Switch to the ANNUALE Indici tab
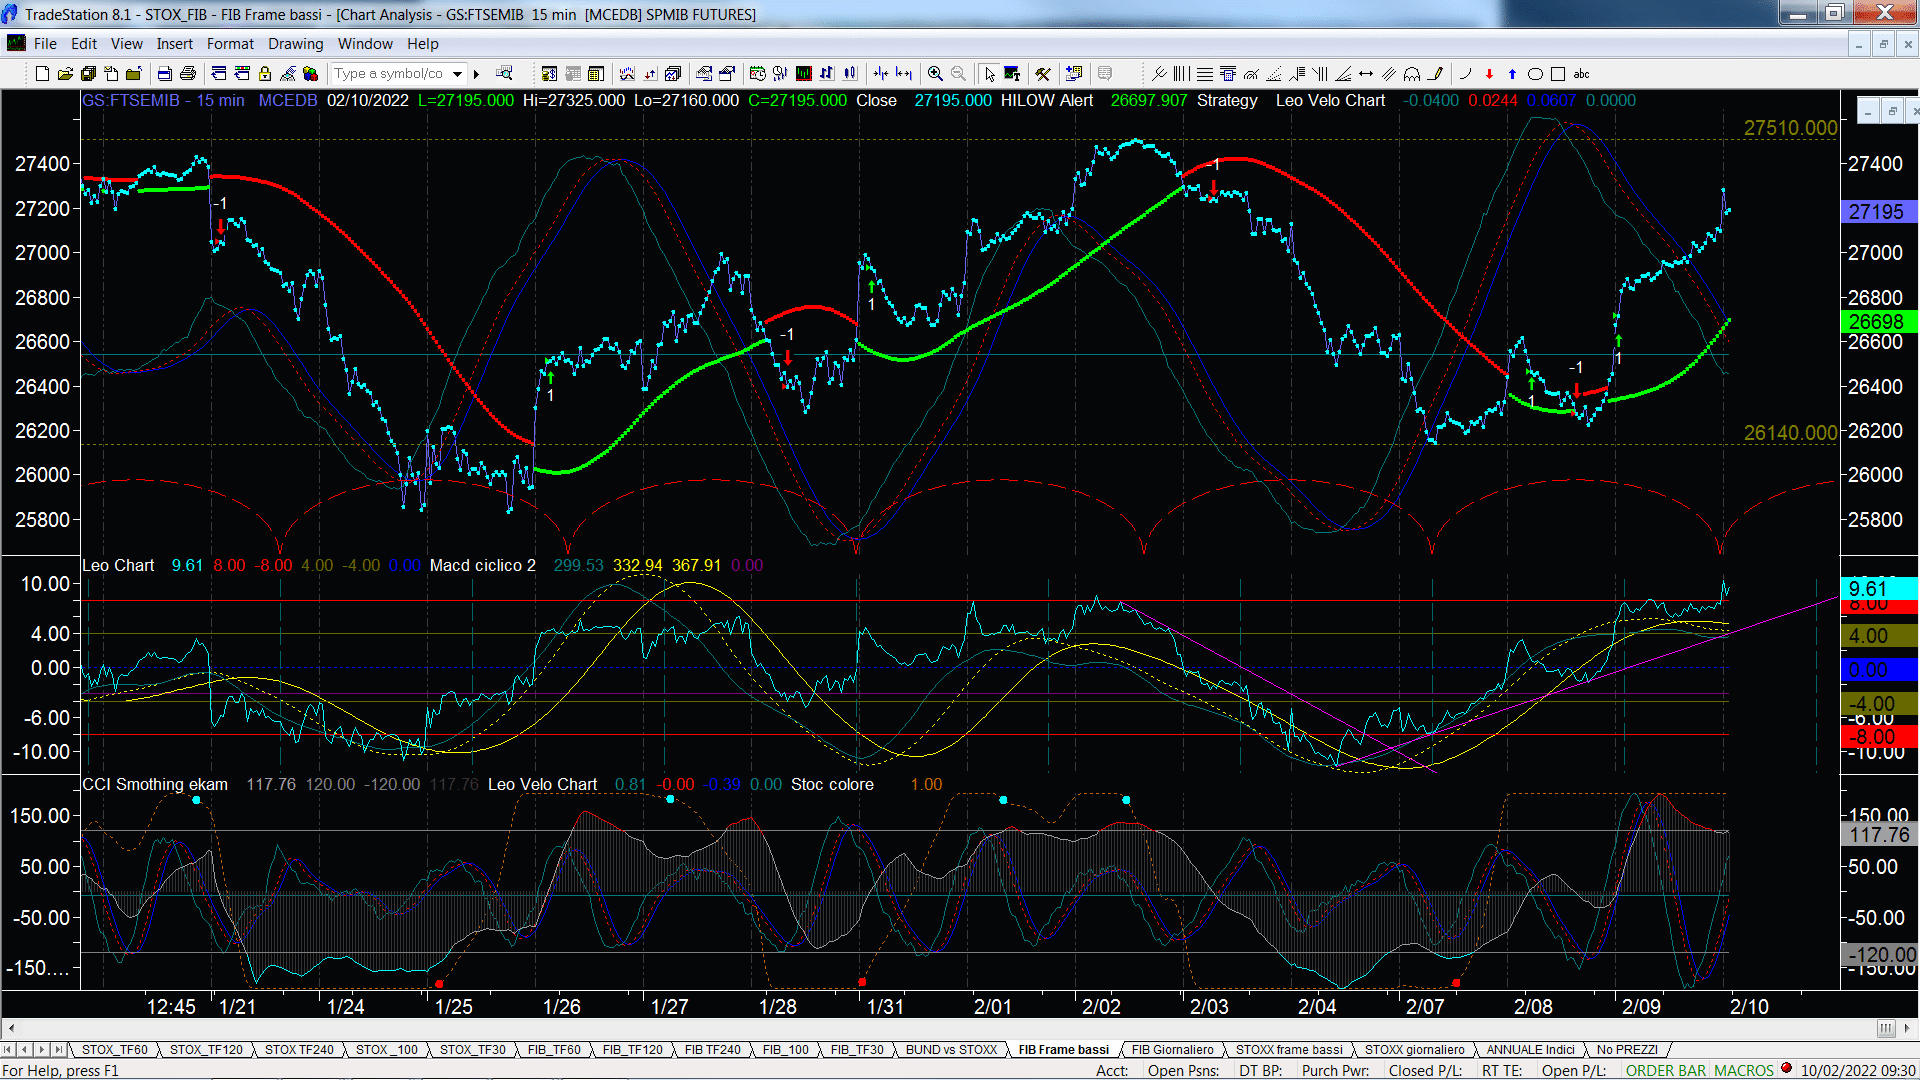This screenshot has width=1920, height=1080. [x=1531, y=1049]
